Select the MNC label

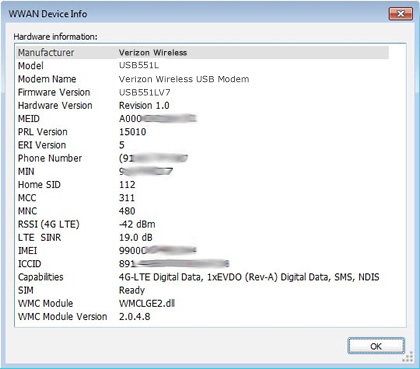pyautogui.click(x=27, y=211)
